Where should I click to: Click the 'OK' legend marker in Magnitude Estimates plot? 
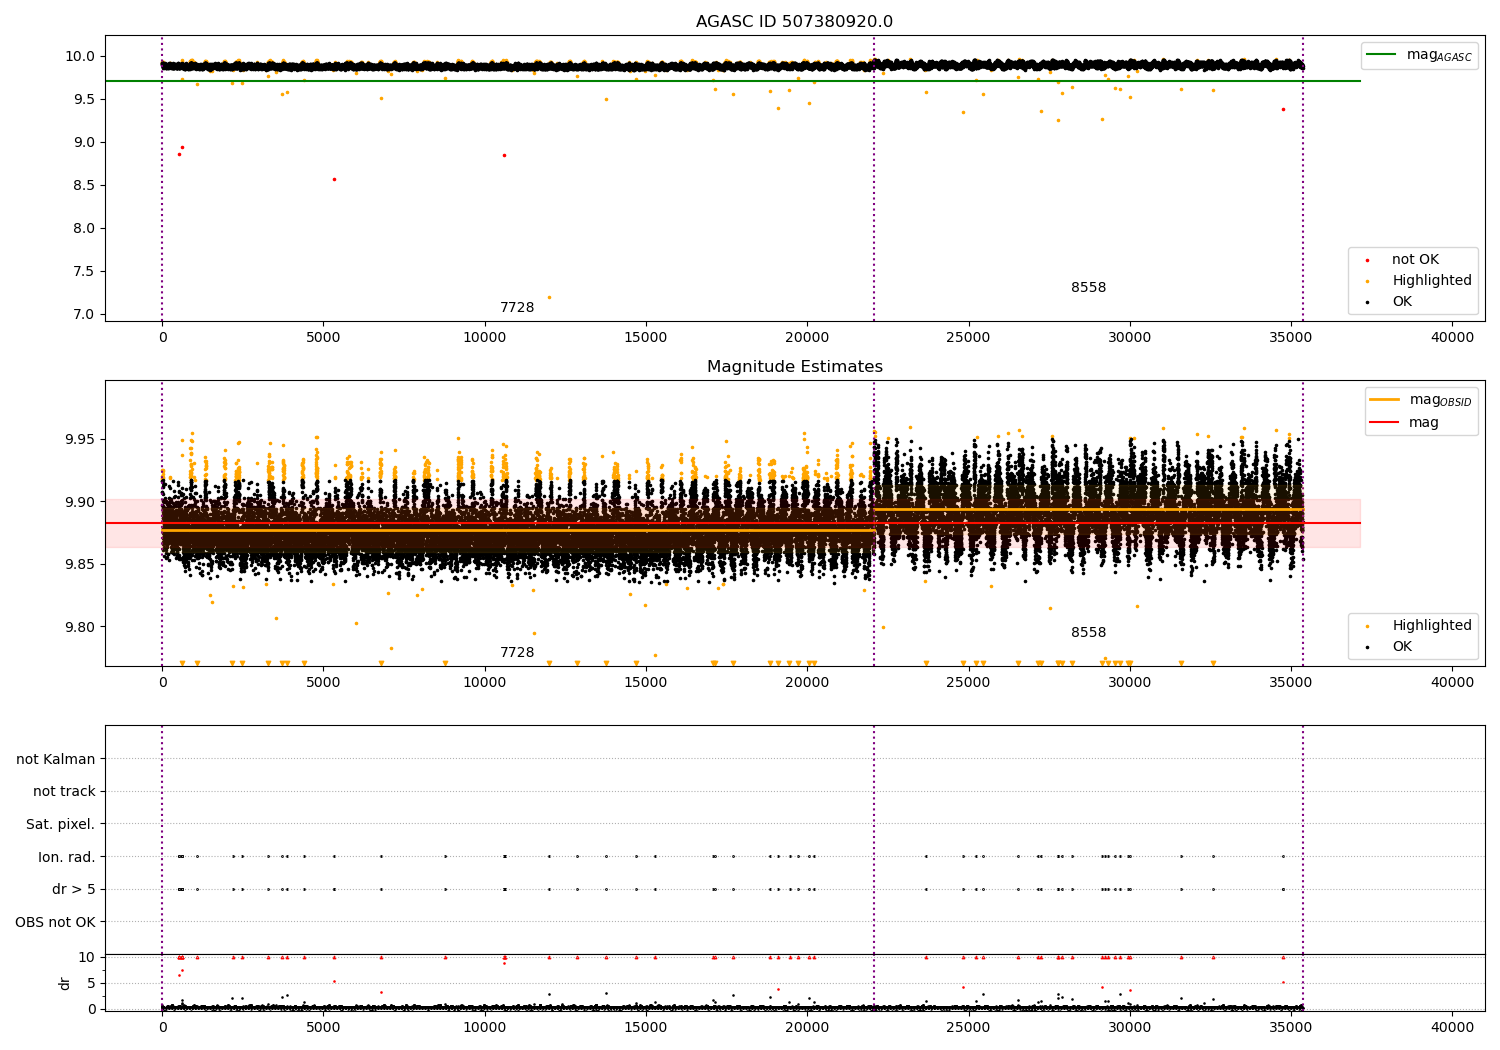1367,647
